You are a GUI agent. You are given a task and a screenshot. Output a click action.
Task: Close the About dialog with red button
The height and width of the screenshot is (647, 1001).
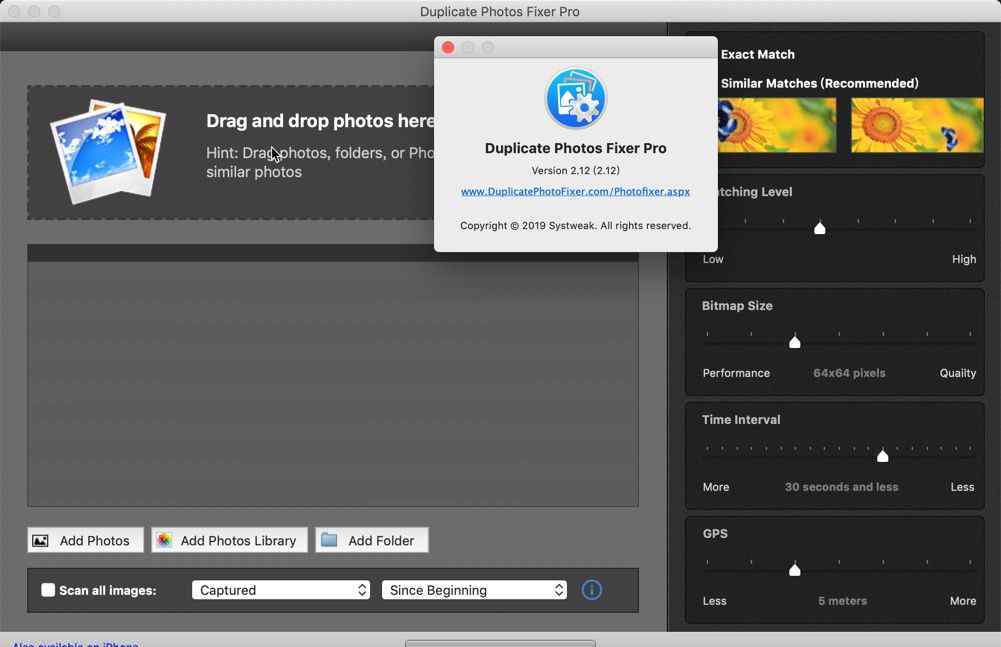448,47
